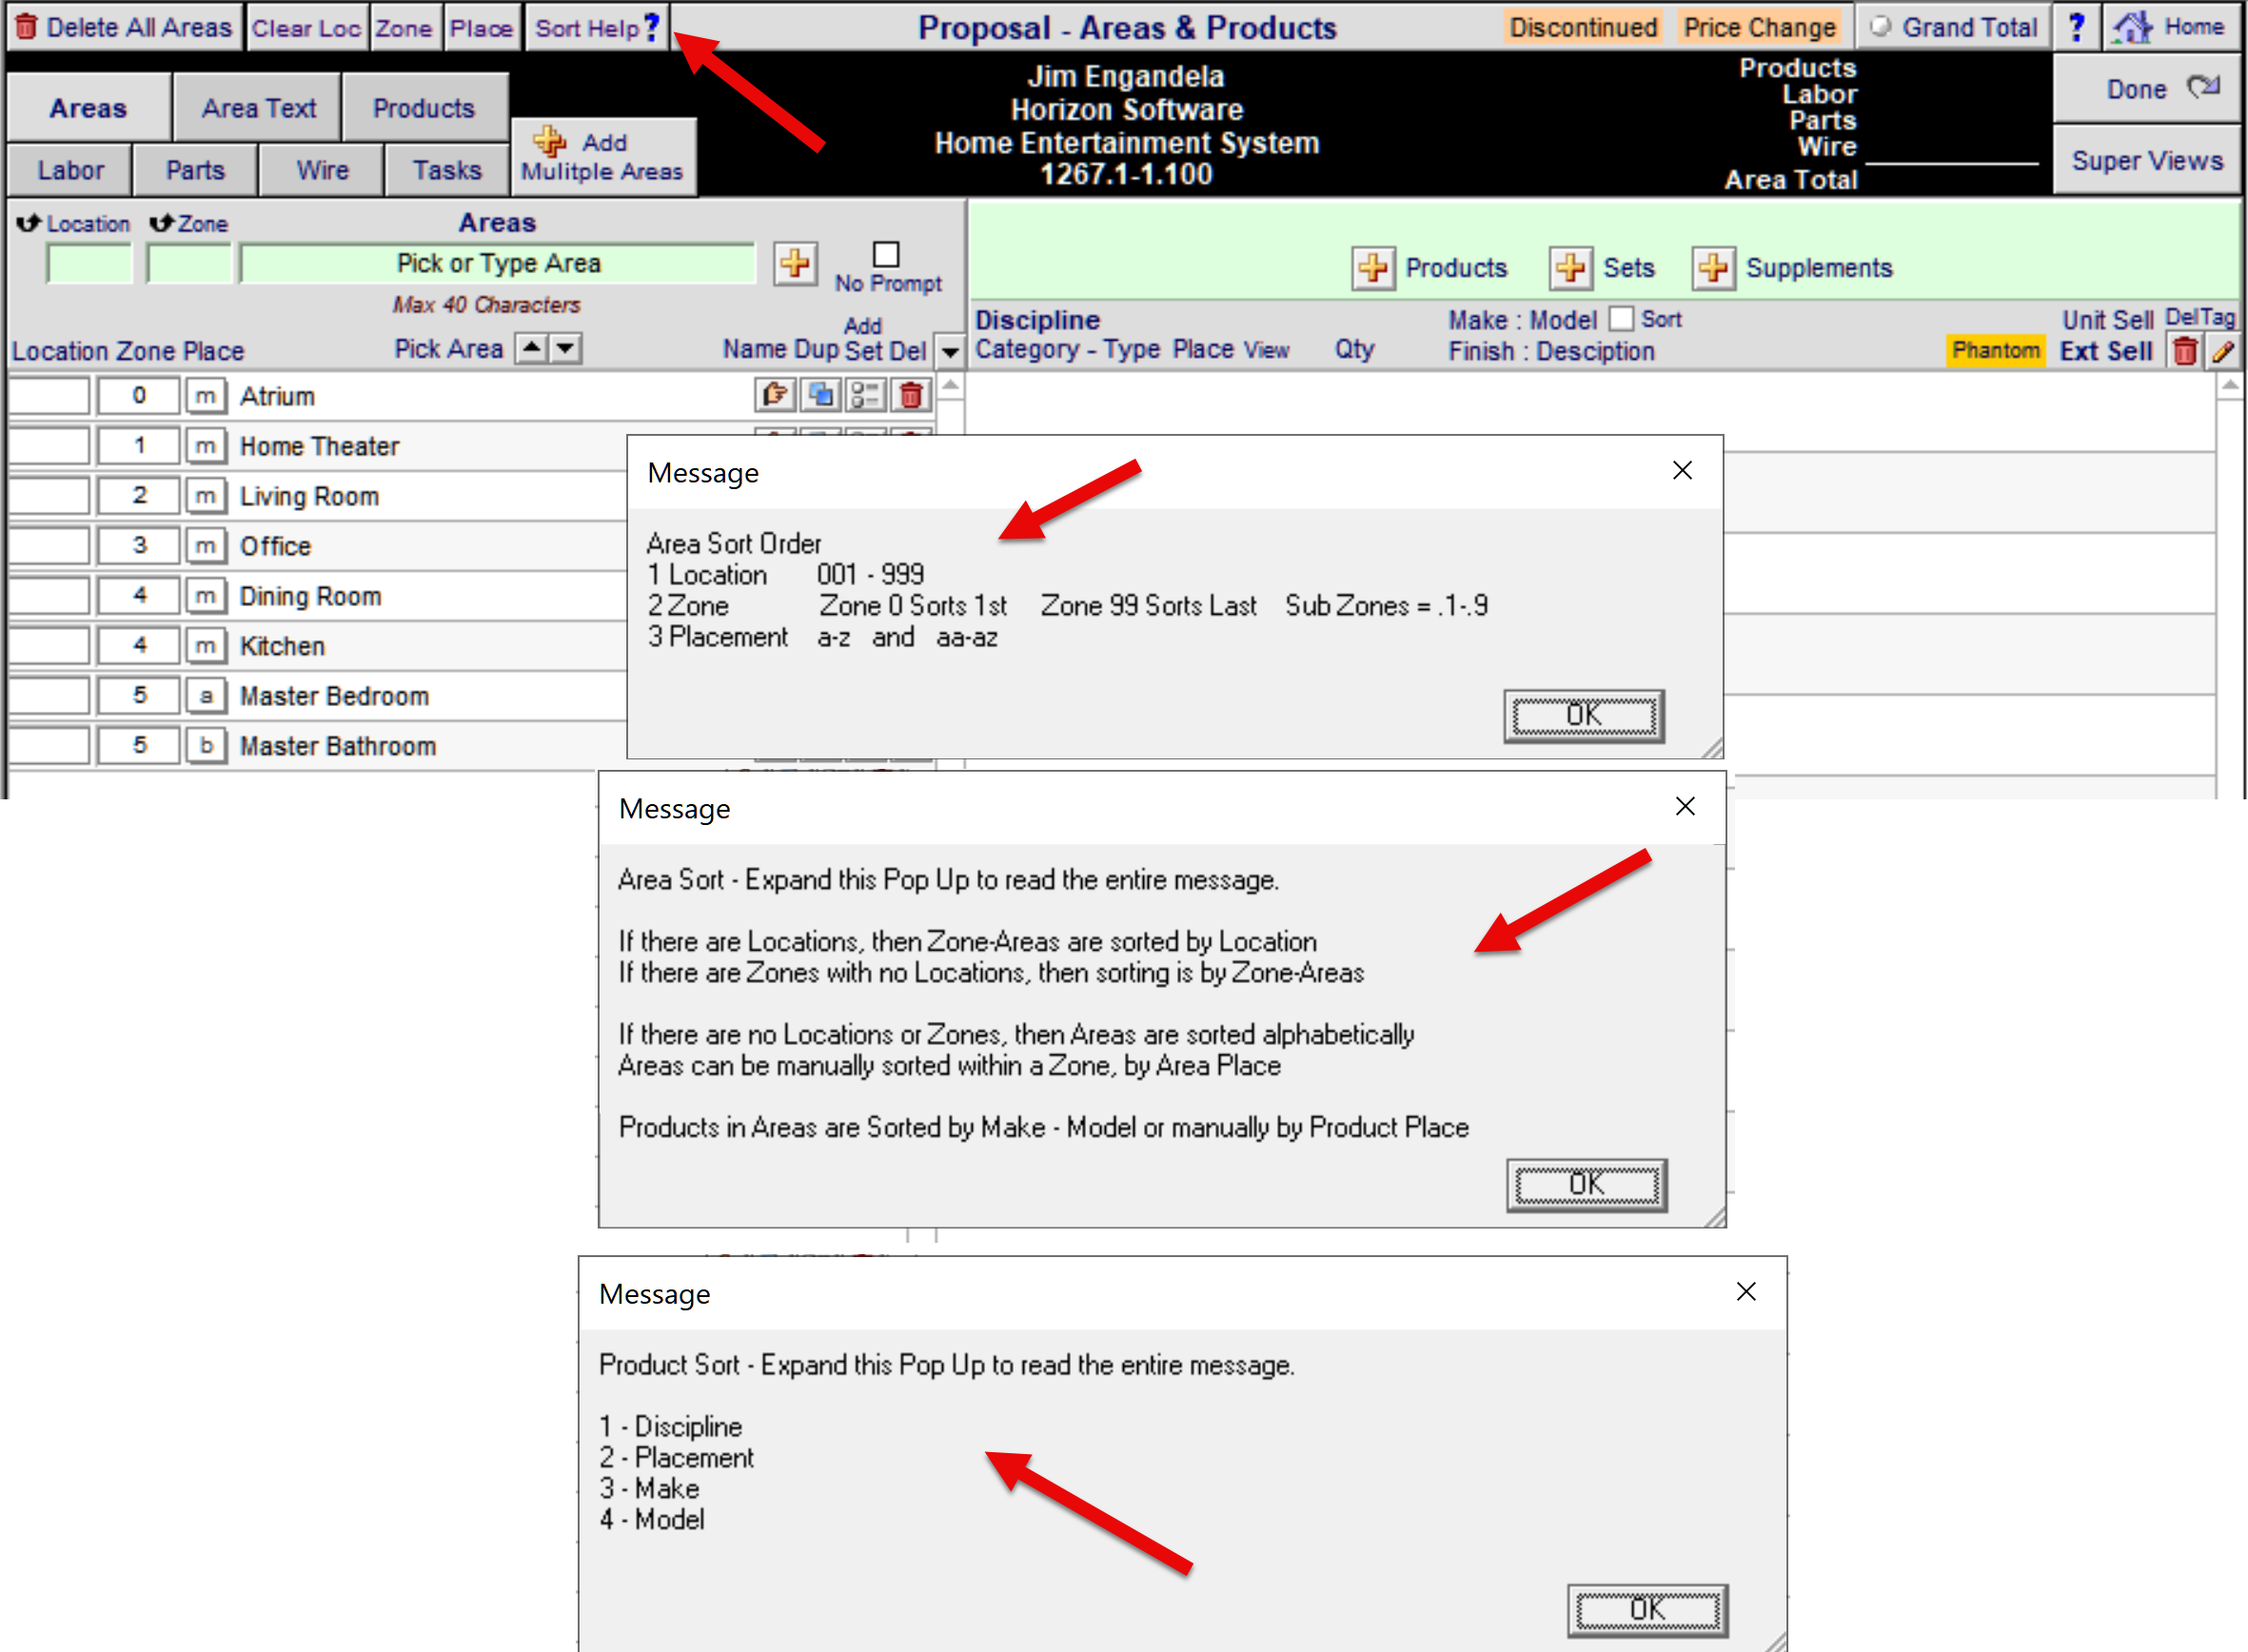This screenshot has width=2248, height=1652.
Task: Click the Delete All Areas trash button
Action: (x=124, y=27)
